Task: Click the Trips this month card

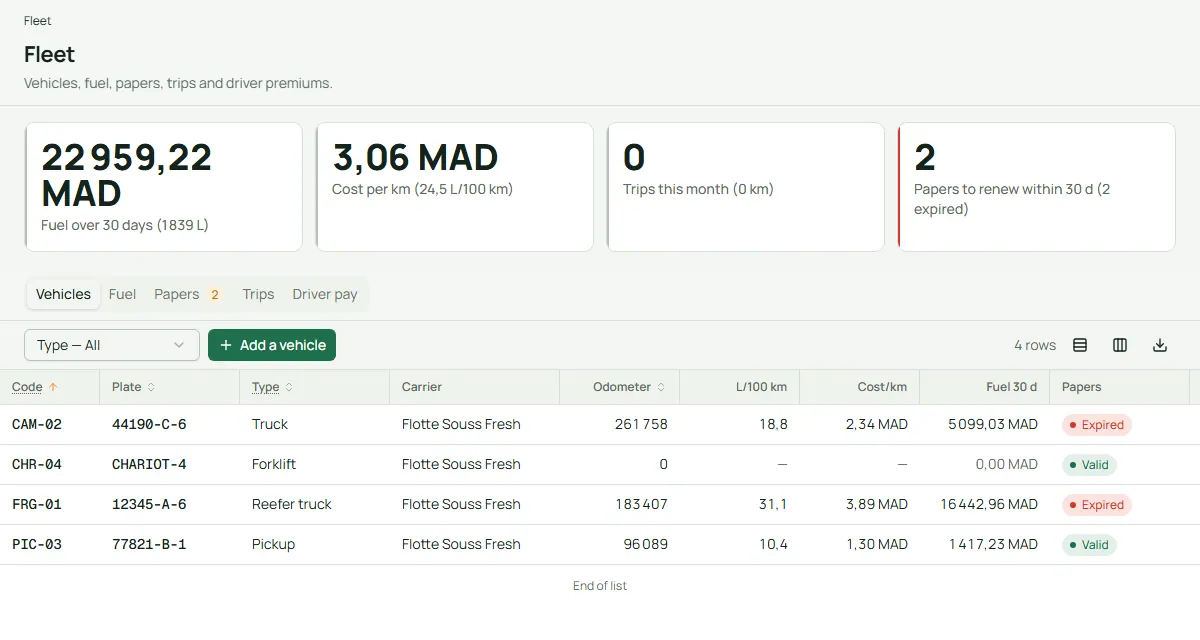Action: (746, 187)
